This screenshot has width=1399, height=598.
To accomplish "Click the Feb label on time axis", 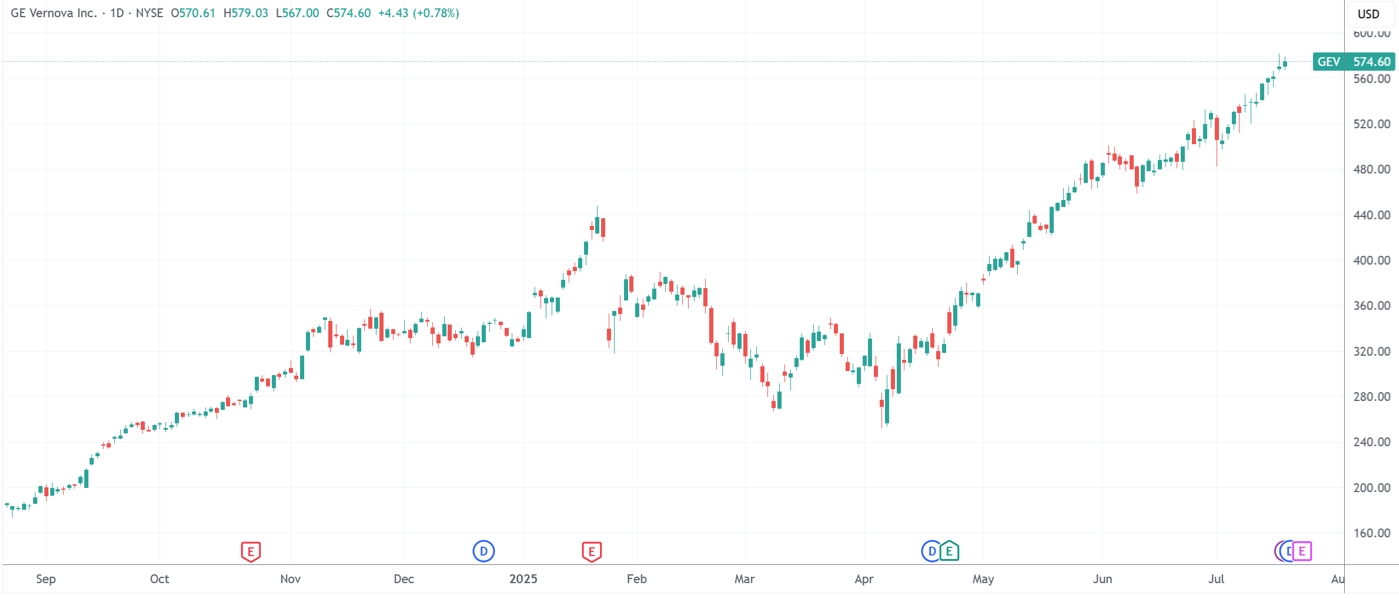I will pyautogui.click(x=636, y=579).
